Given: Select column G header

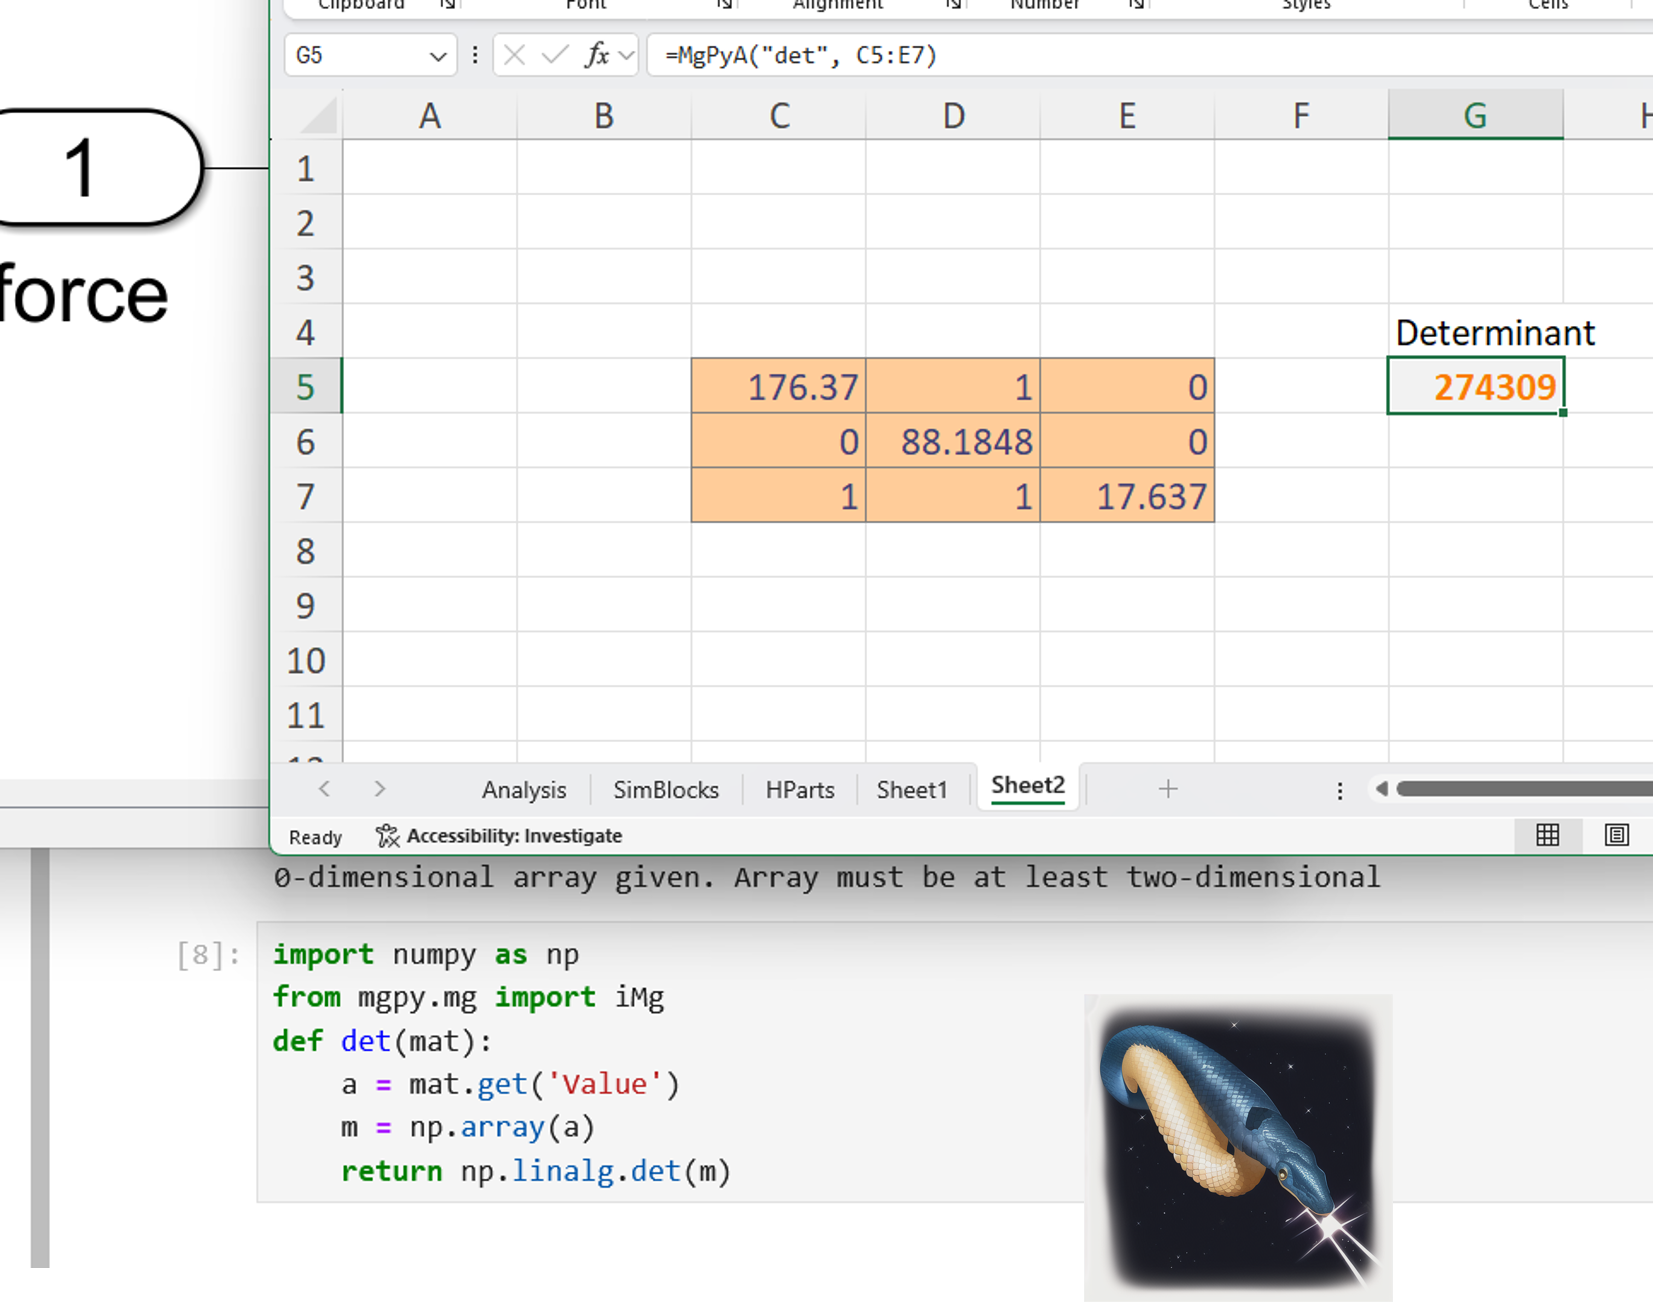Looking at the screenshot, I should 1475,116.
